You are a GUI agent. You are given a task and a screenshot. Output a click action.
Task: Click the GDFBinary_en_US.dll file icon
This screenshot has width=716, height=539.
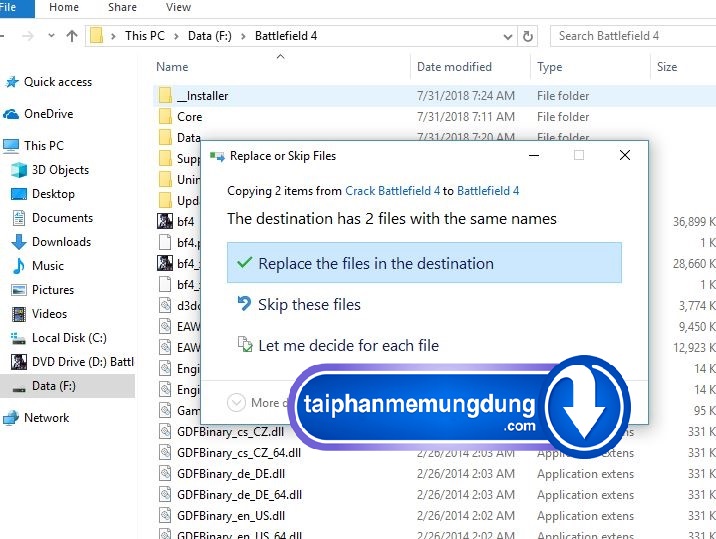(165, 516)
